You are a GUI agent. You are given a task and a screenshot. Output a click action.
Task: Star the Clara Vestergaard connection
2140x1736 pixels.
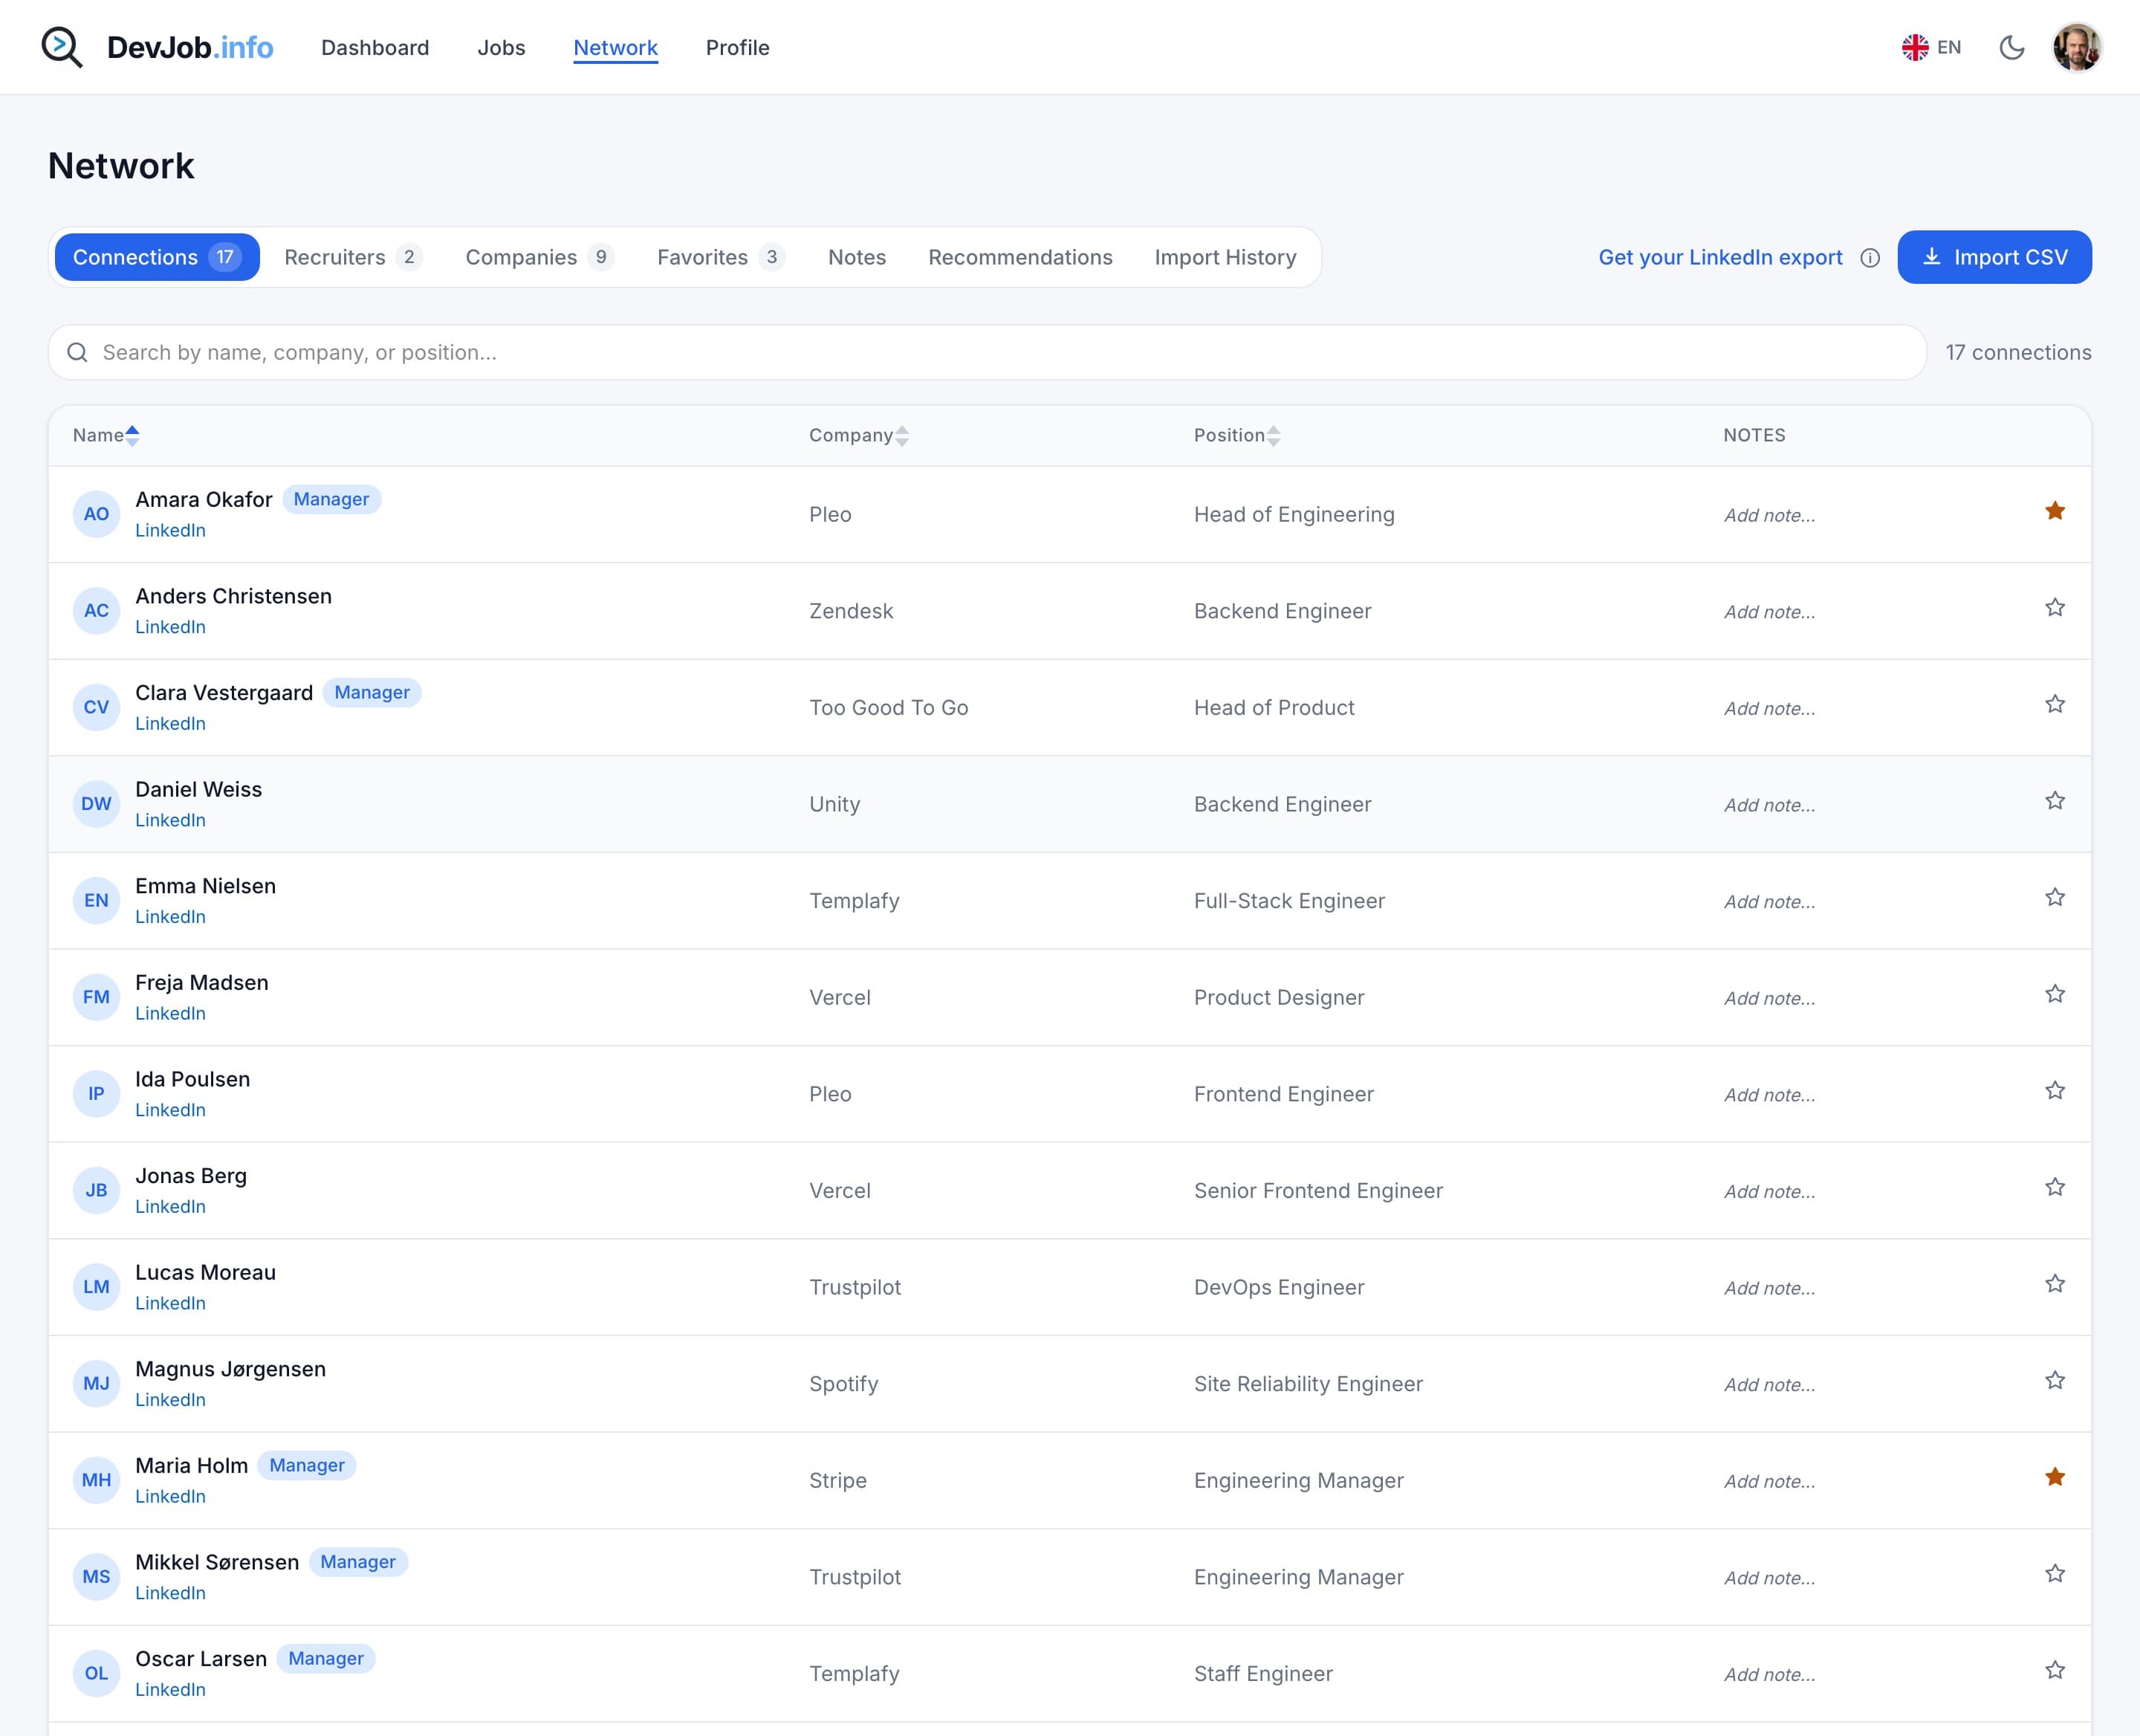point(2055,704)
